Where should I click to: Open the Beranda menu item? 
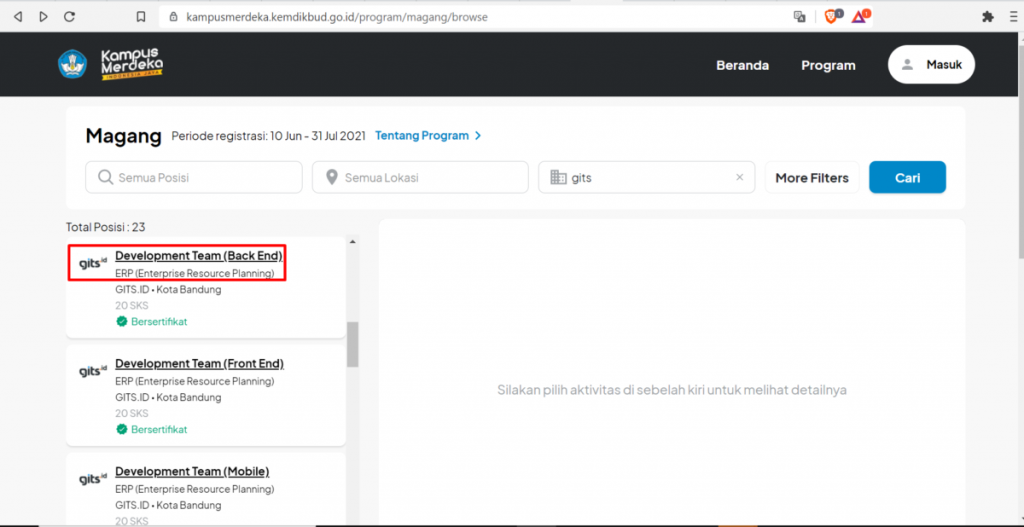tap(743, 65)
